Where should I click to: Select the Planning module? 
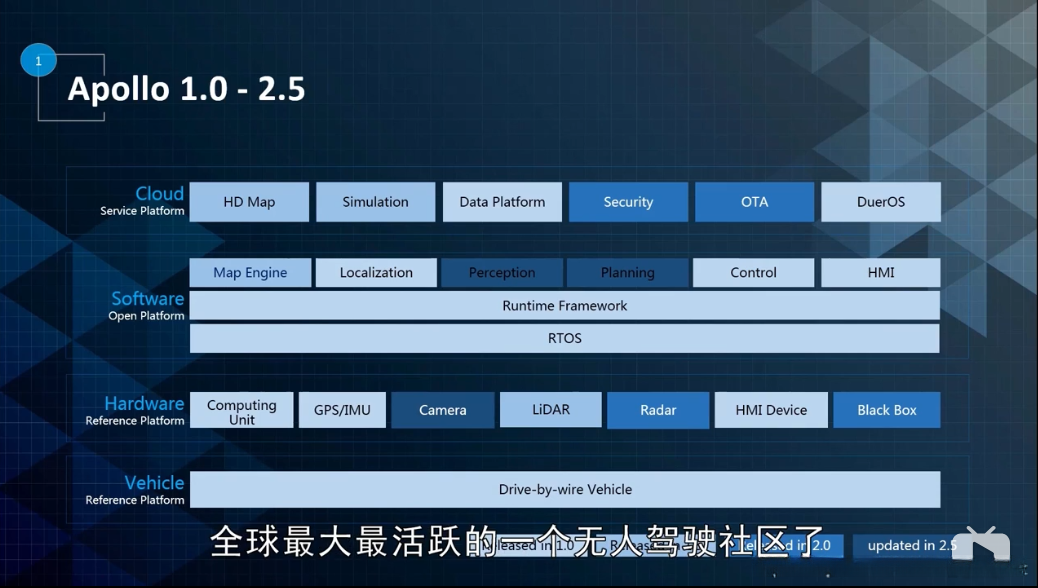pyautogui.click(x=628, y=273)
